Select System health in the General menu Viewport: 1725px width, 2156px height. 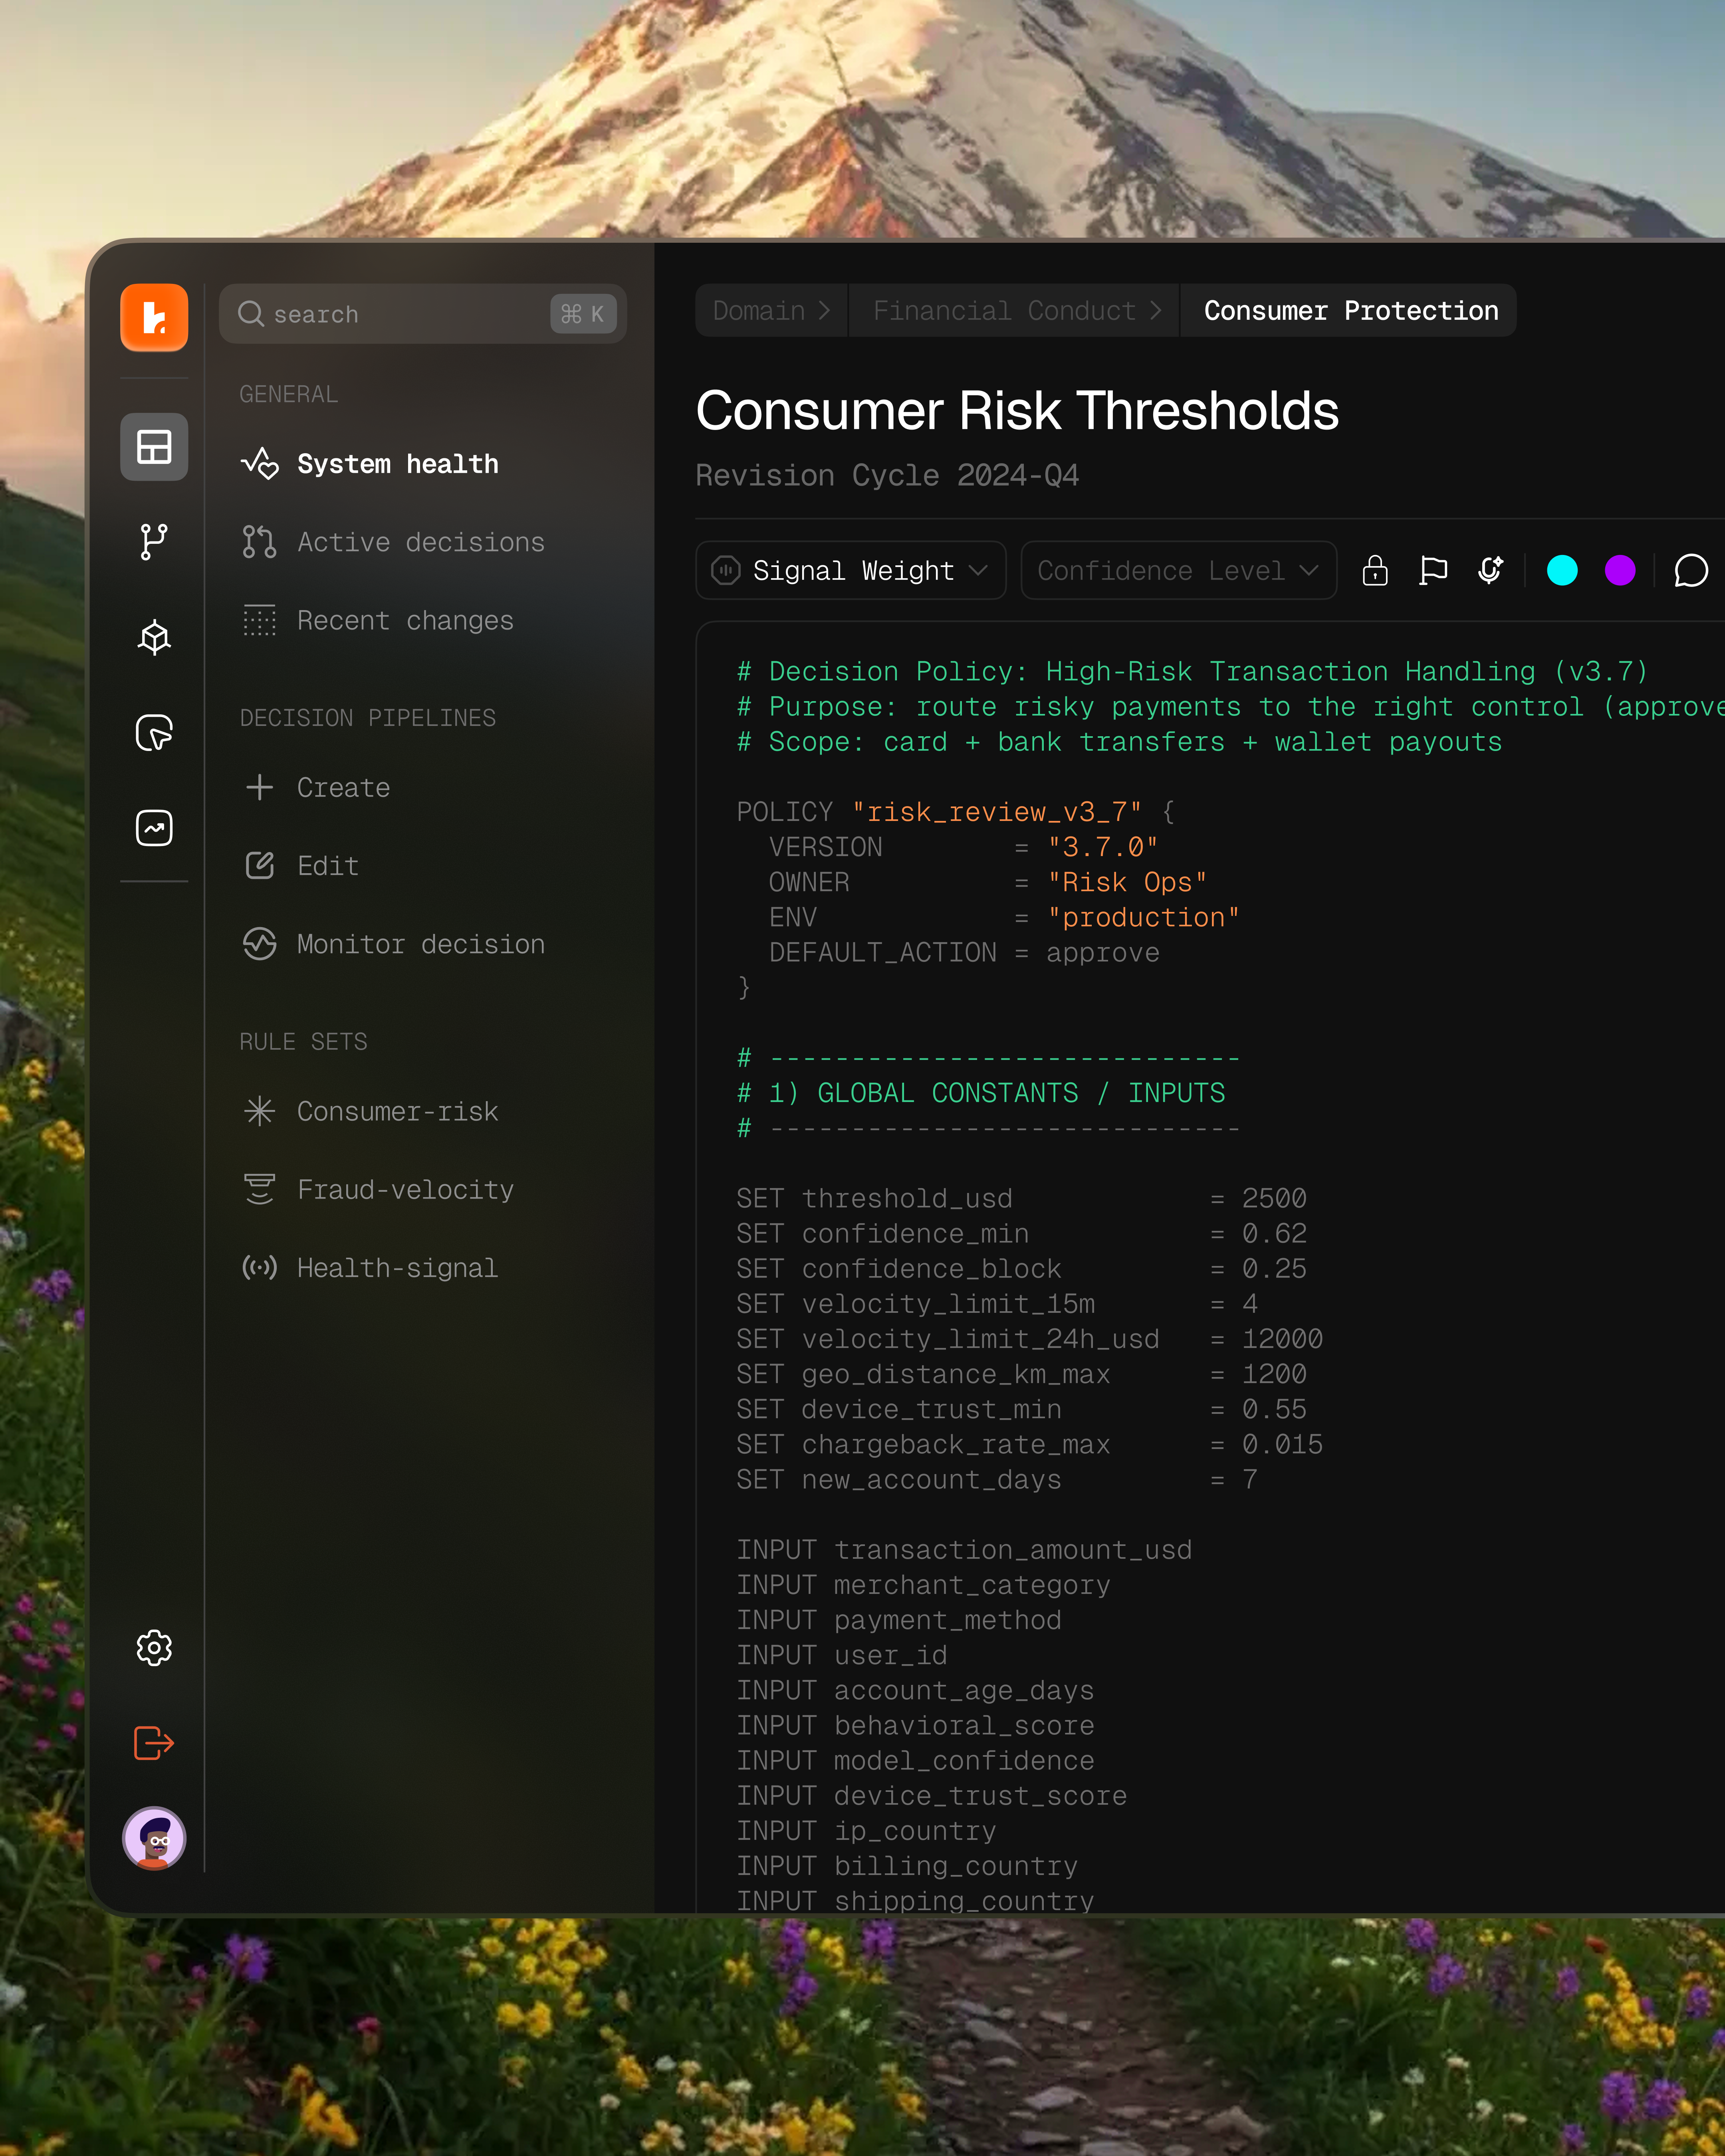tap(397, 463)
